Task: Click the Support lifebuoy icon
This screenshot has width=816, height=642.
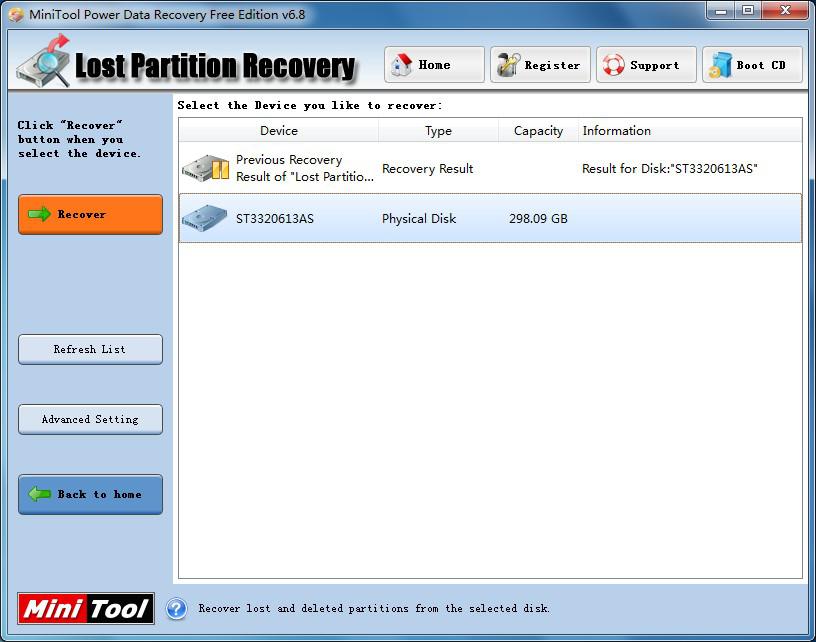Action: (x=614, y=65)
